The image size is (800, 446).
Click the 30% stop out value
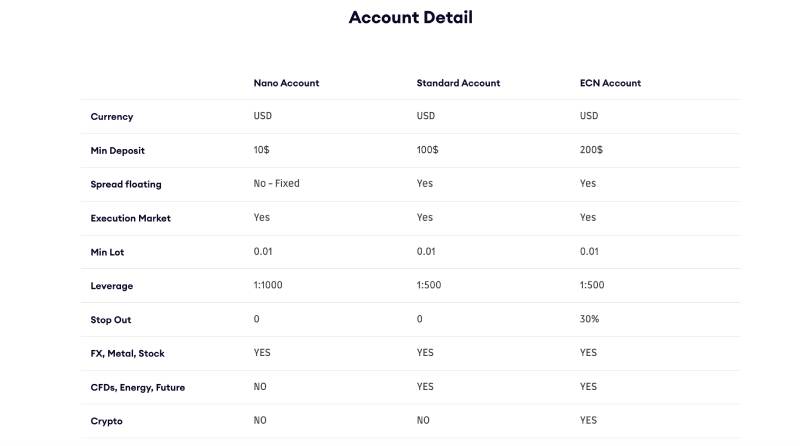[x=589, y=319]
